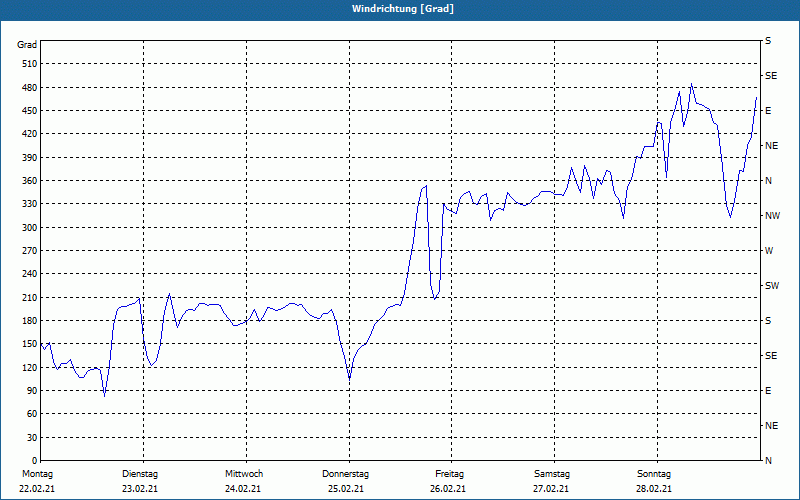Select the 450 y-axis value

click(30, 111)
